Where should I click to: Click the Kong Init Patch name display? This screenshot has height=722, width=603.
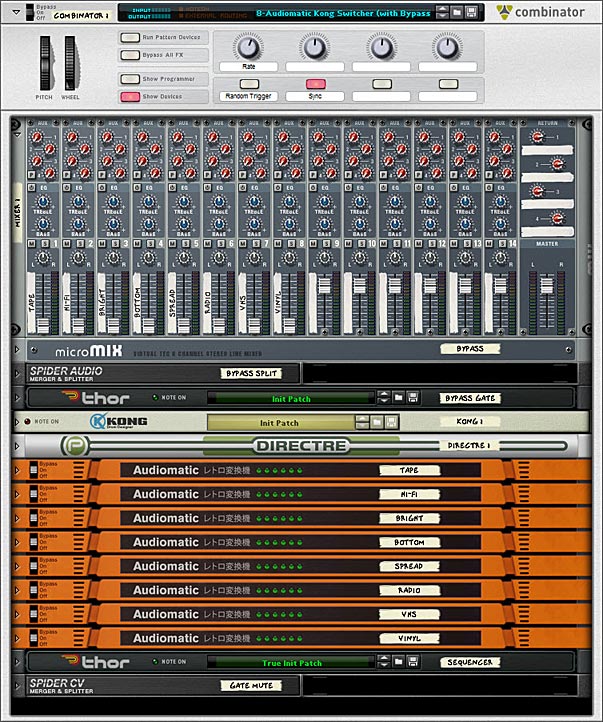[280, 422]
